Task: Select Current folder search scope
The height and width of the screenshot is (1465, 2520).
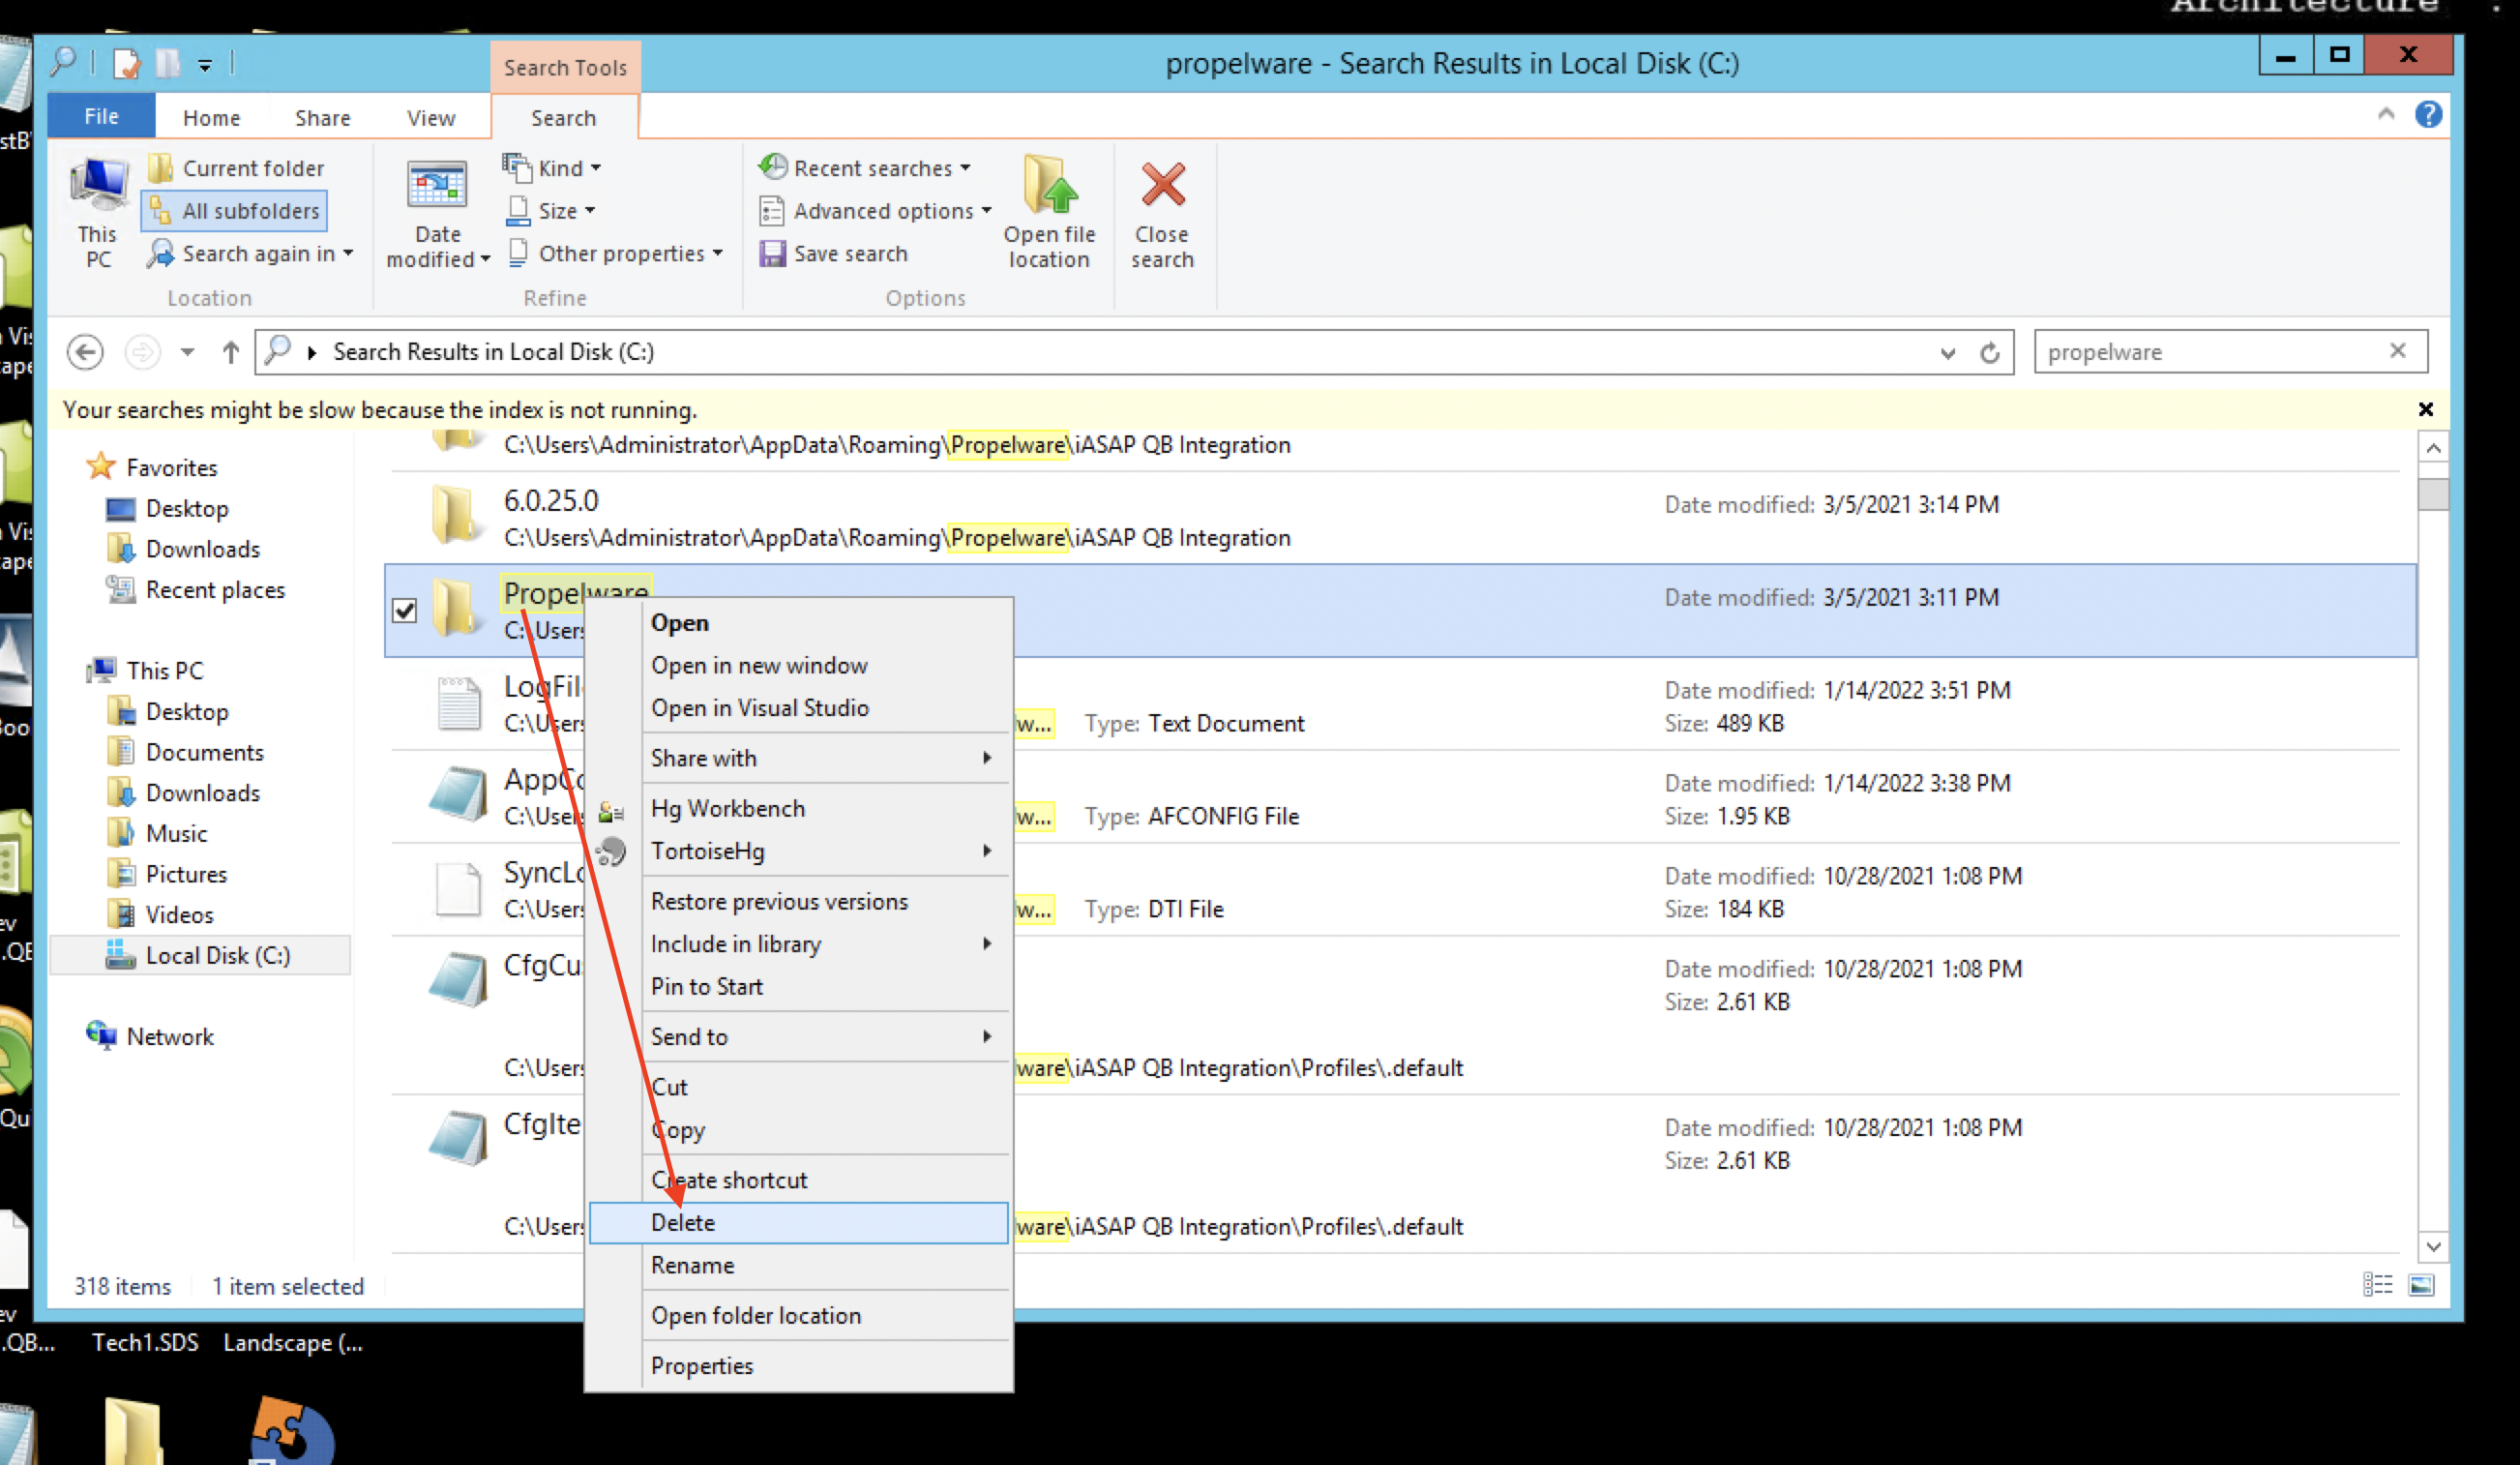Action: (237, 168)
